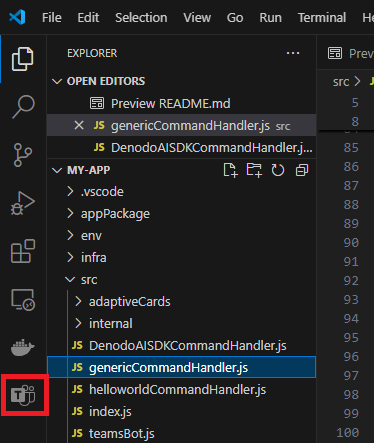Expand the internal folder
The width and height of the screenshot is (374, 443).
(78, 323)
